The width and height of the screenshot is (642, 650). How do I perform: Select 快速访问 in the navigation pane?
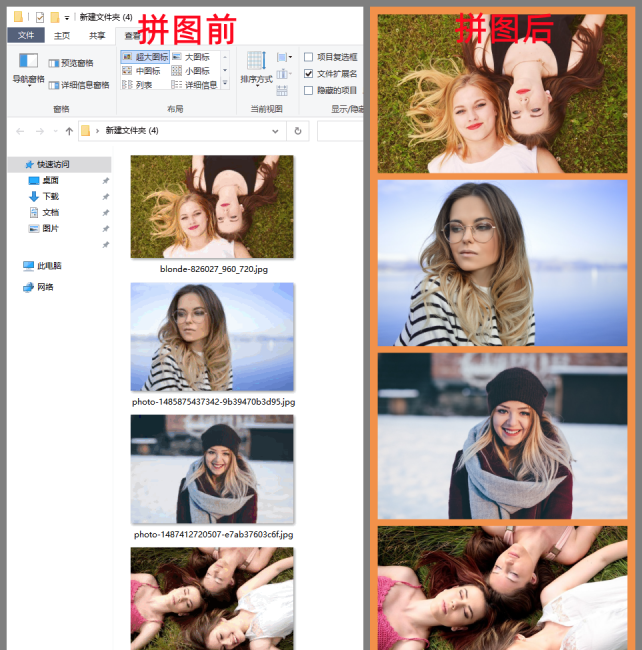coord(60,165)
